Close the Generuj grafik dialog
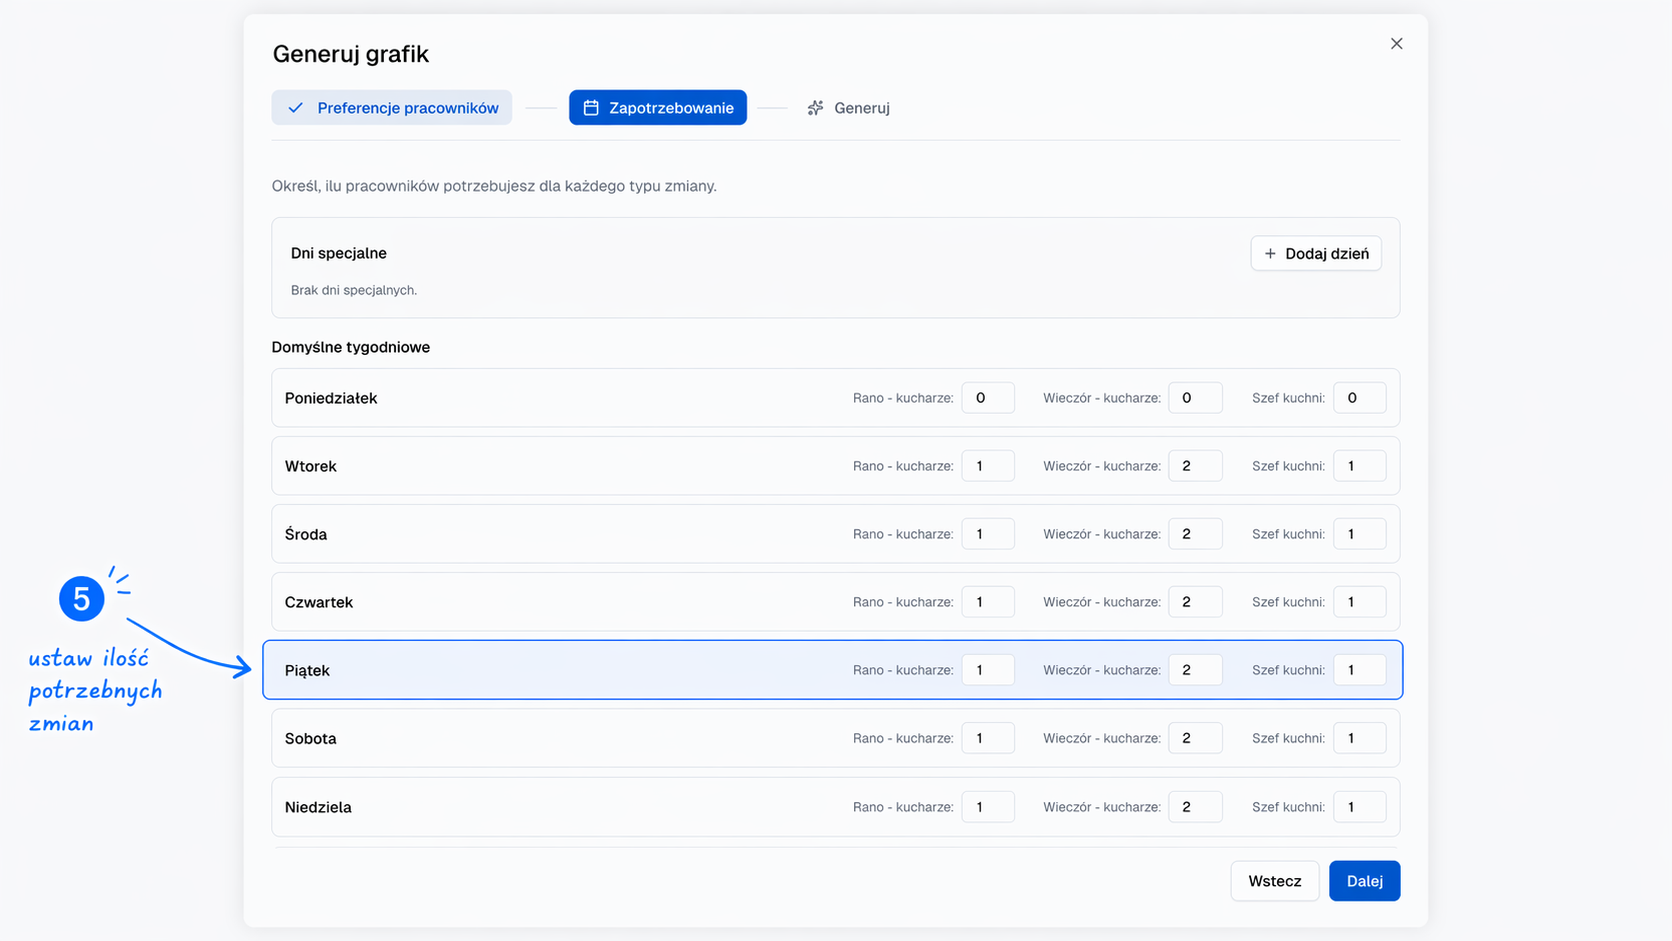This screenshot has height=941, width=1672. tap(1396, 44)
